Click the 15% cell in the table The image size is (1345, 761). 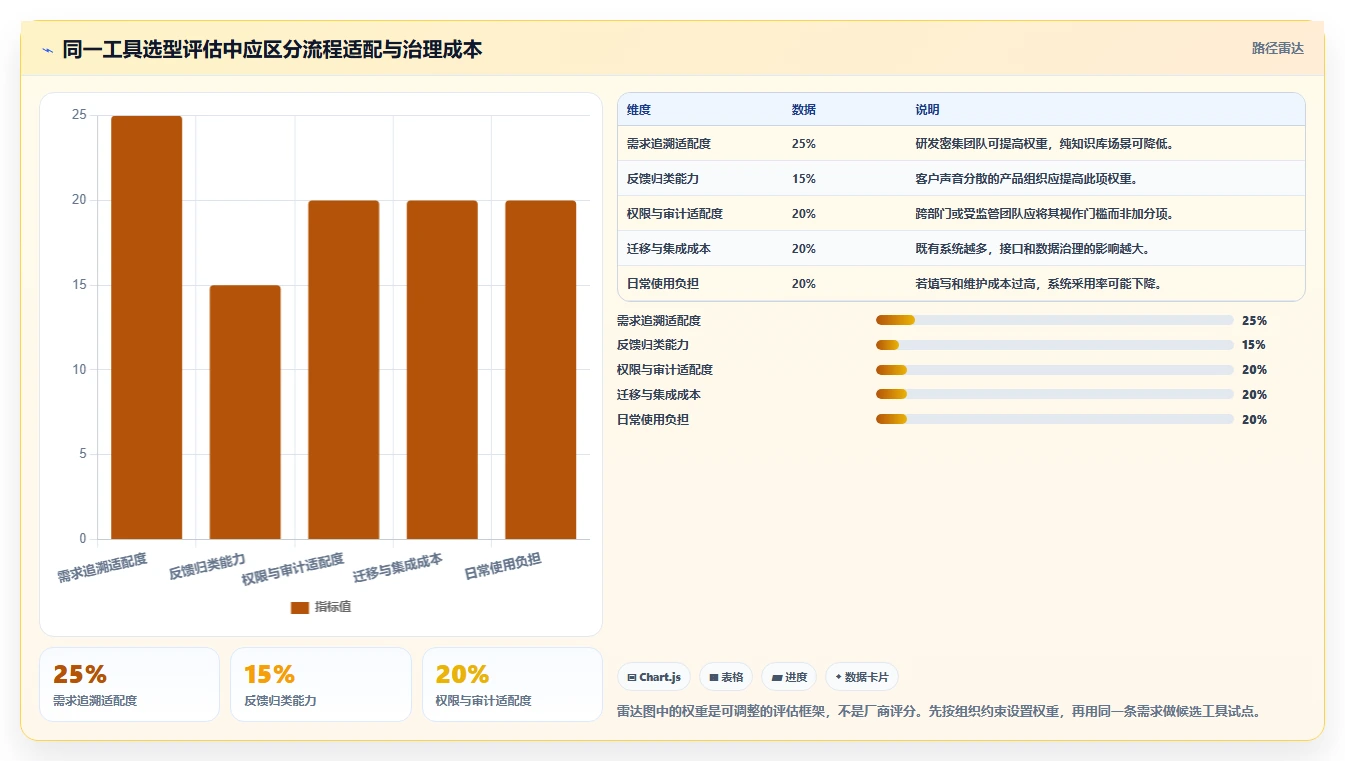[804, 179]
